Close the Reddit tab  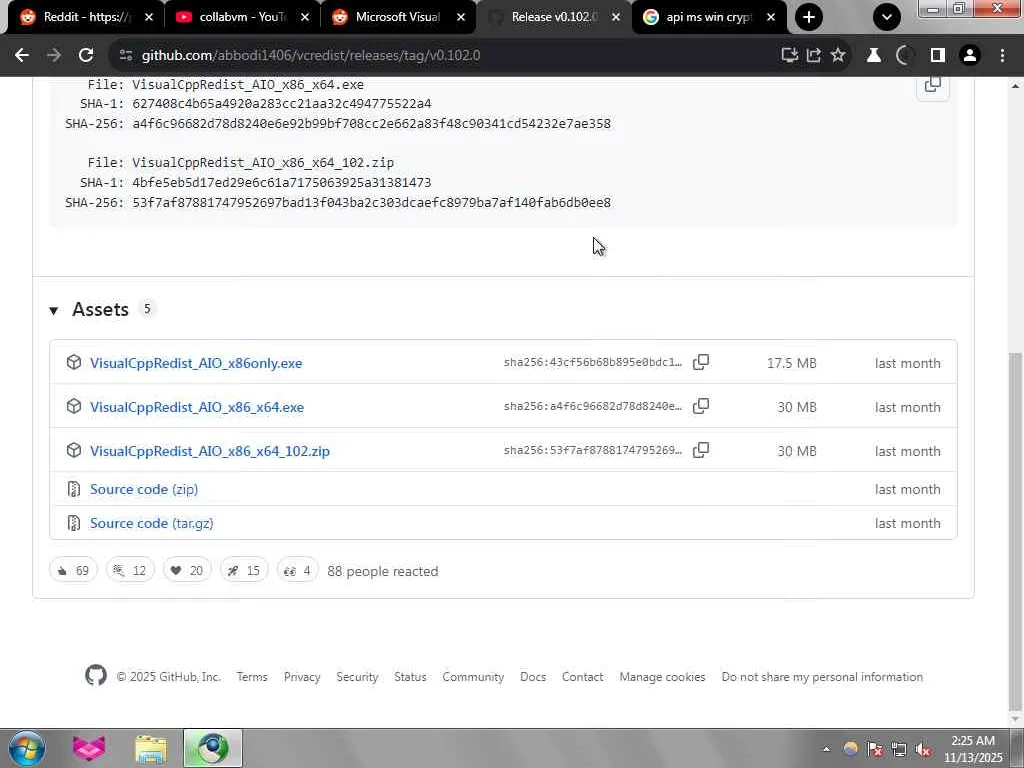click(148, 17)
